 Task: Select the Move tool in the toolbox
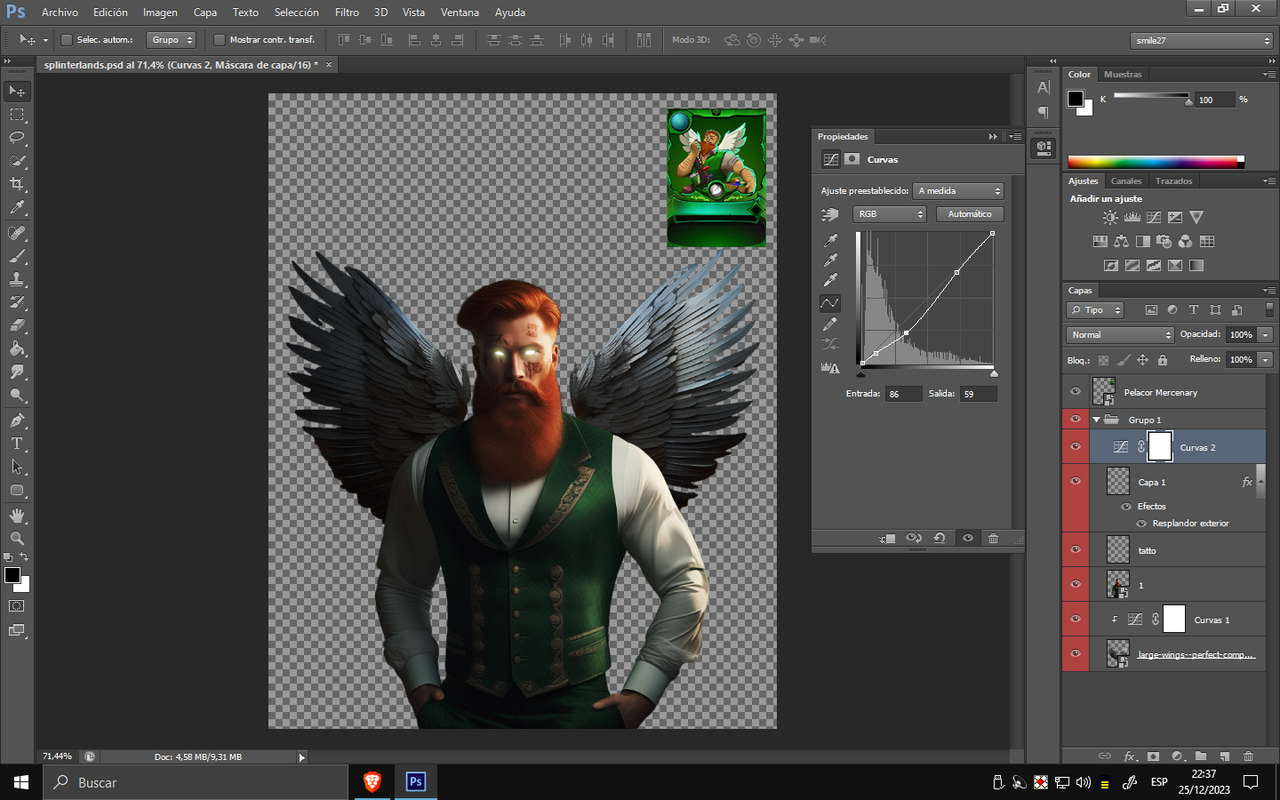(17, 91)
